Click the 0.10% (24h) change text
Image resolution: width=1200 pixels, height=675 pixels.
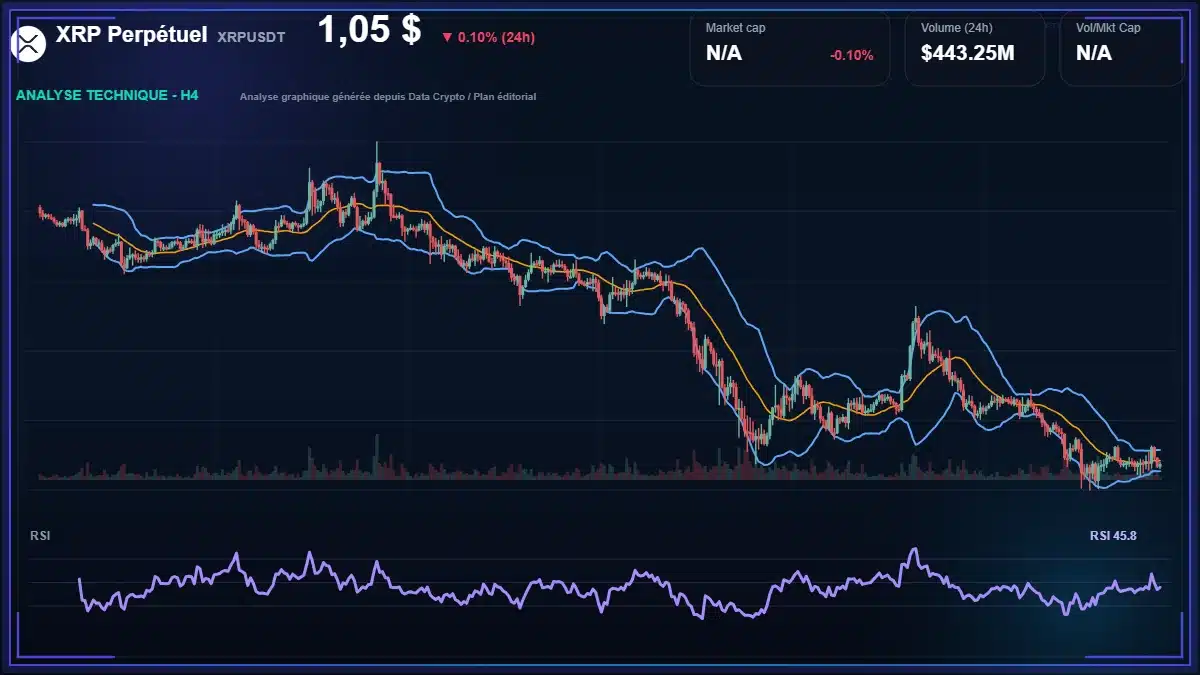tap(496, 37)
